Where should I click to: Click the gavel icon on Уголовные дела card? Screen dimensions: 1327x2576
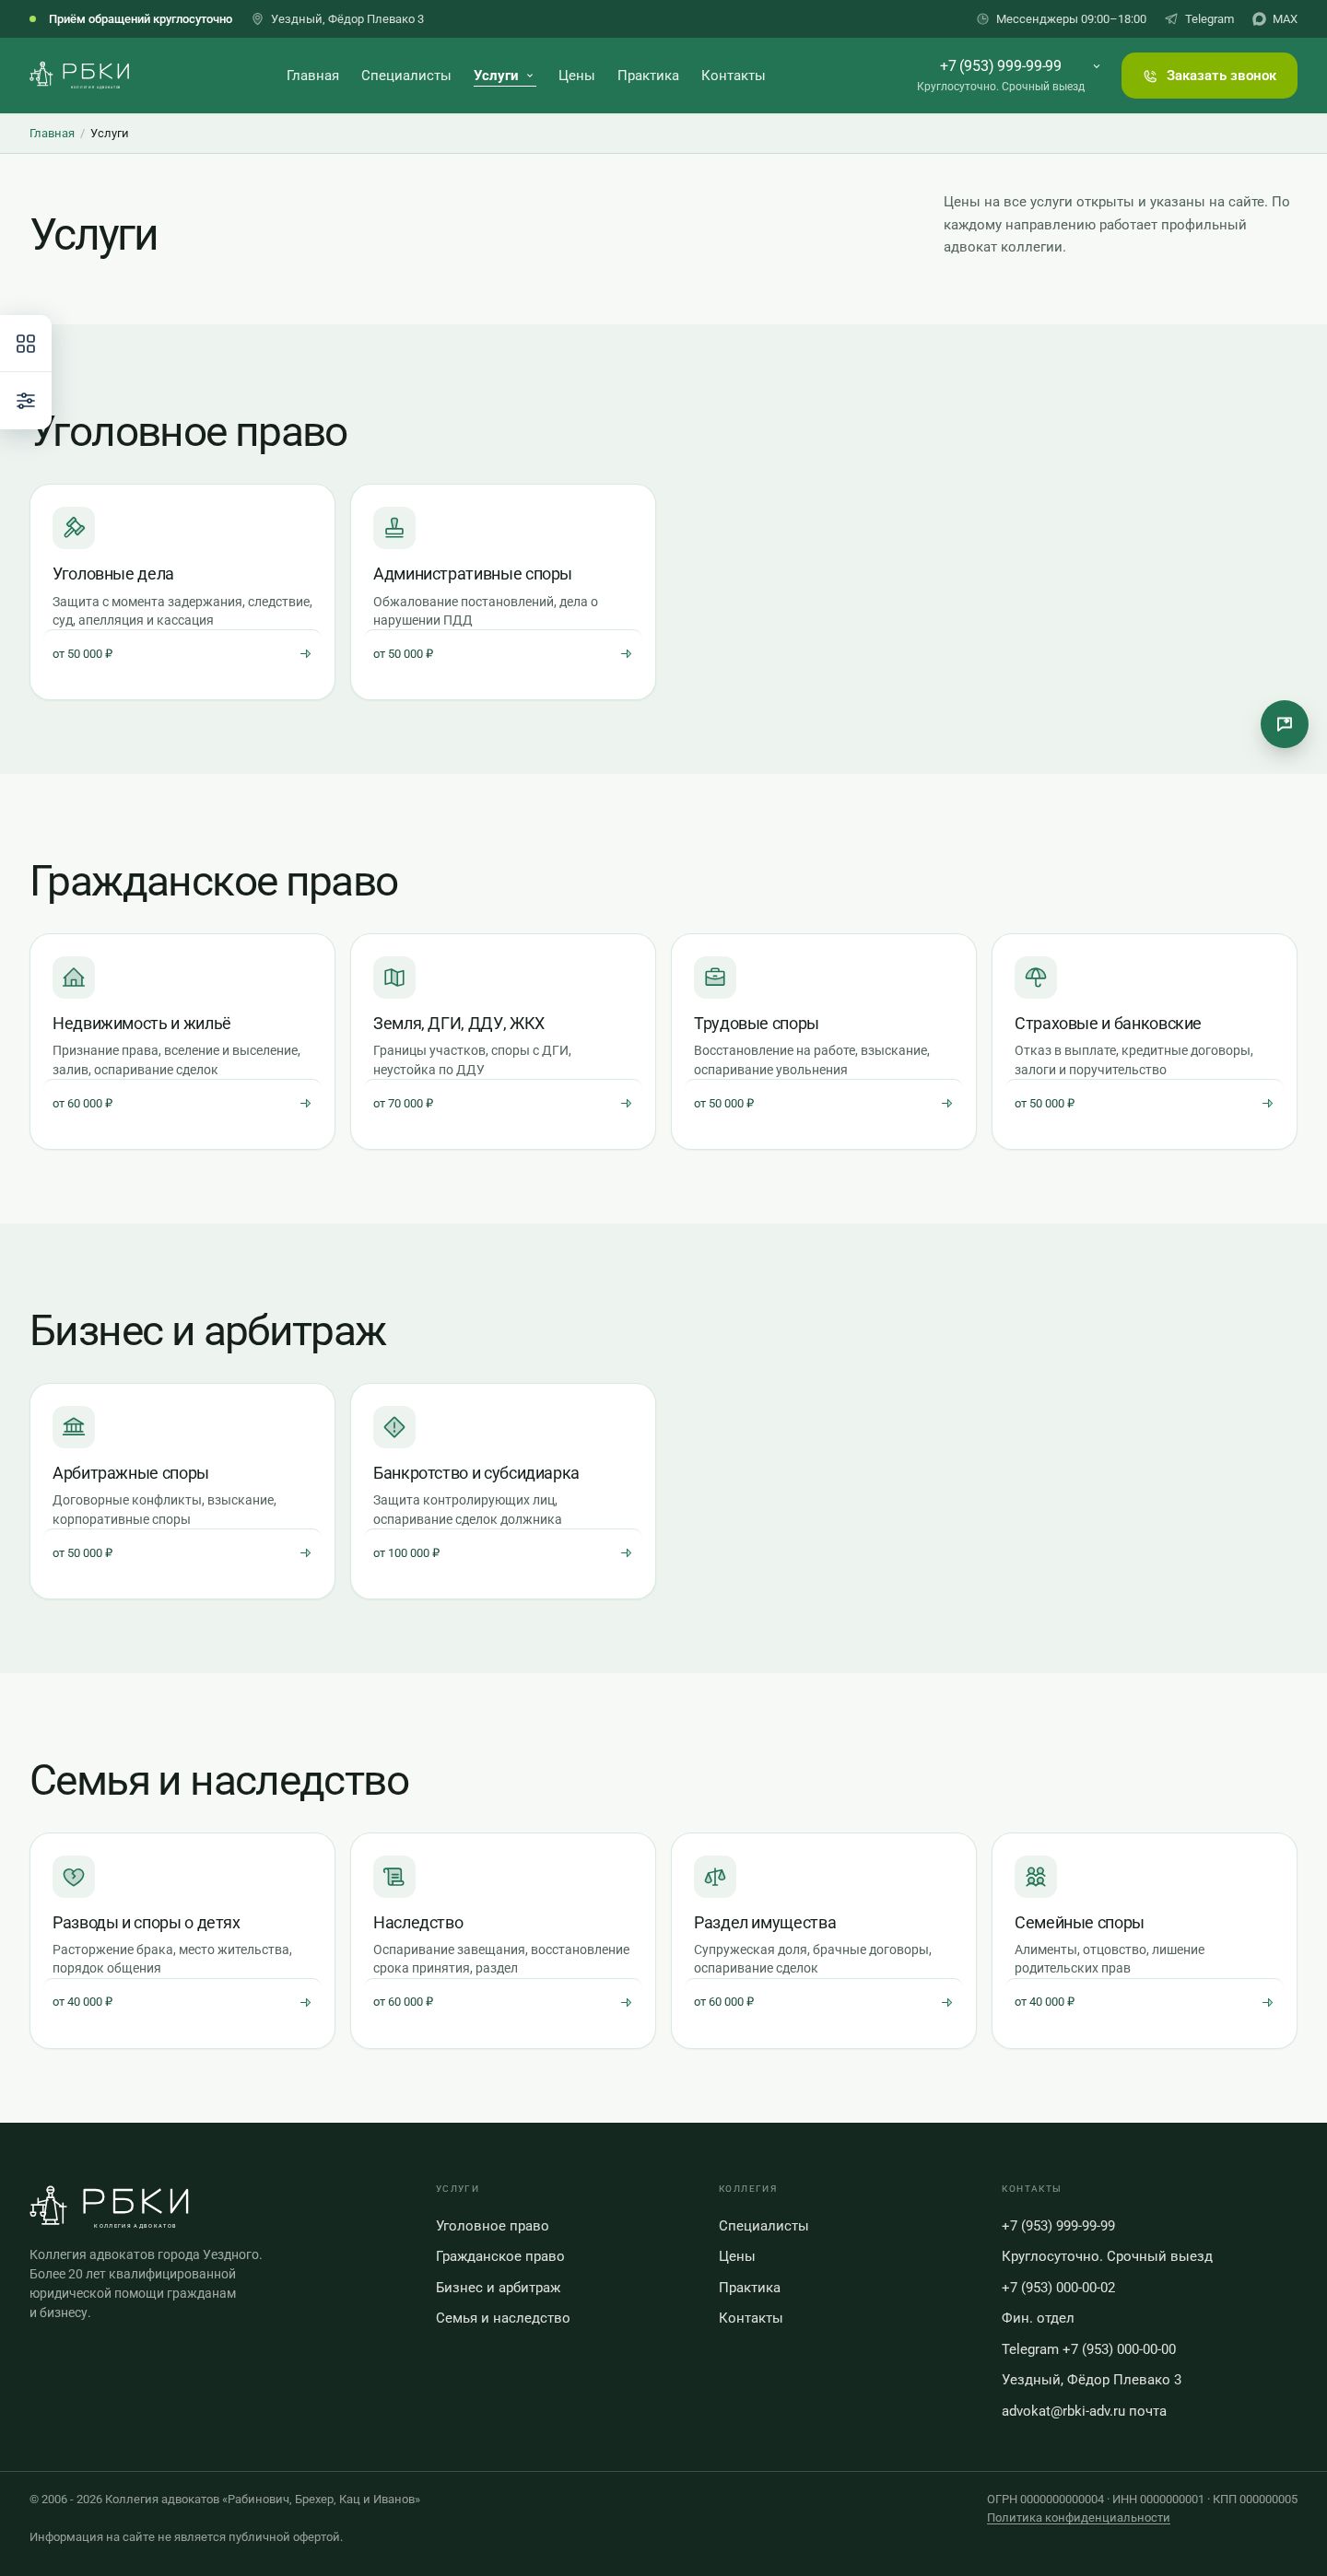pos(74,528)
